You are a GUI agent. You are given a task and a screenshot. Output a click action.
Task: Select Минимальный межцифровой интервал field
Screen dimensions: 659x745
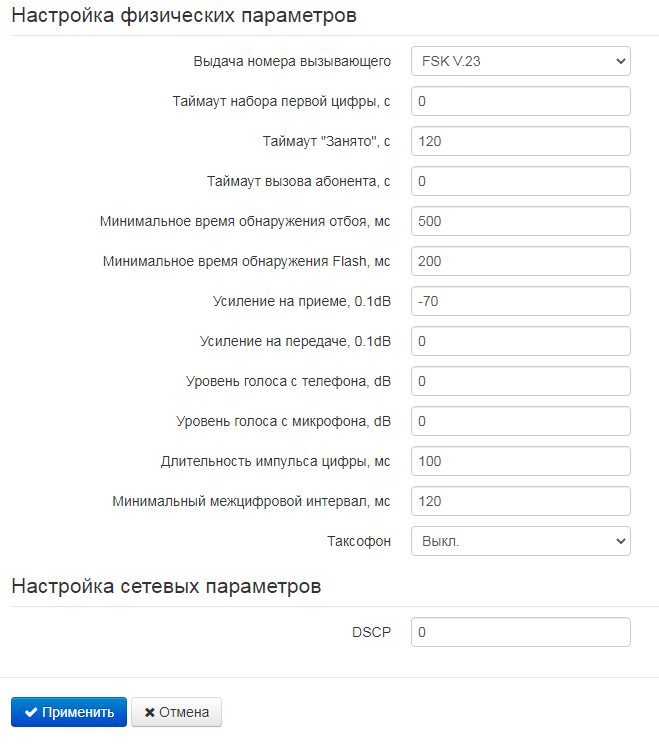pyautogui.click(x=520, y=501)
